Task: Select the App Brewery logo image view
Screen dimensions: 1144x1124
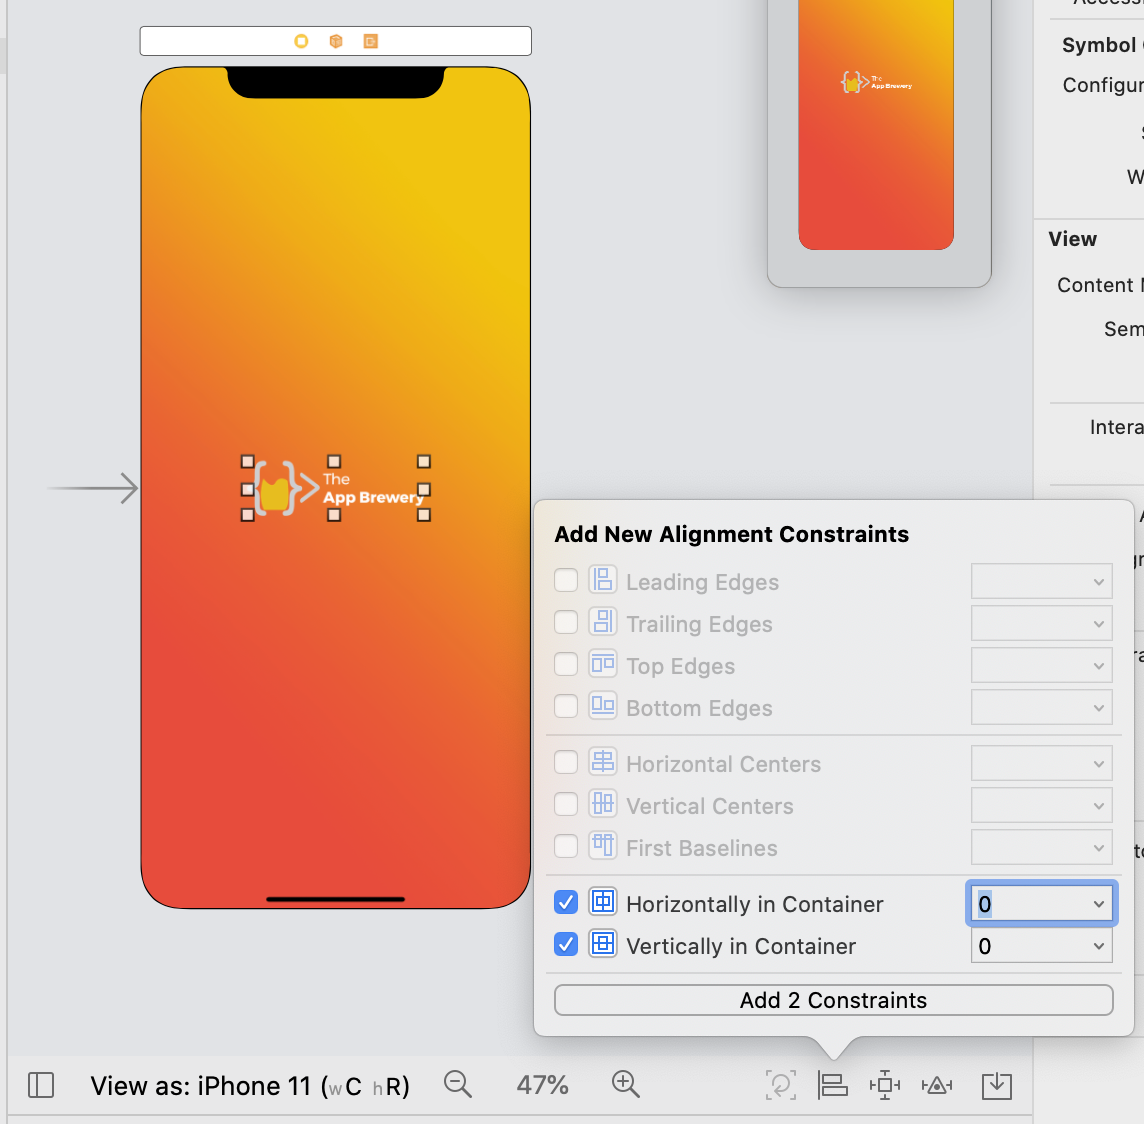Action: 336,488
